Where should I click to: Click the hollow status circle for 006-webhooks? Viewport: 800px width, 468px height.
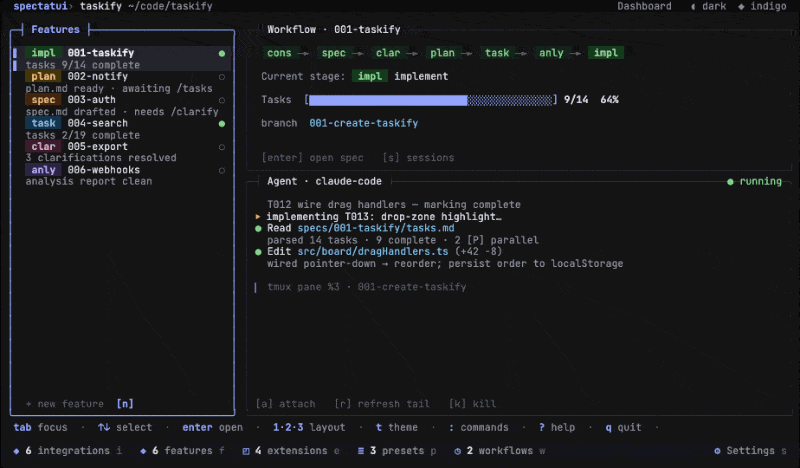(x=222, y=170)
